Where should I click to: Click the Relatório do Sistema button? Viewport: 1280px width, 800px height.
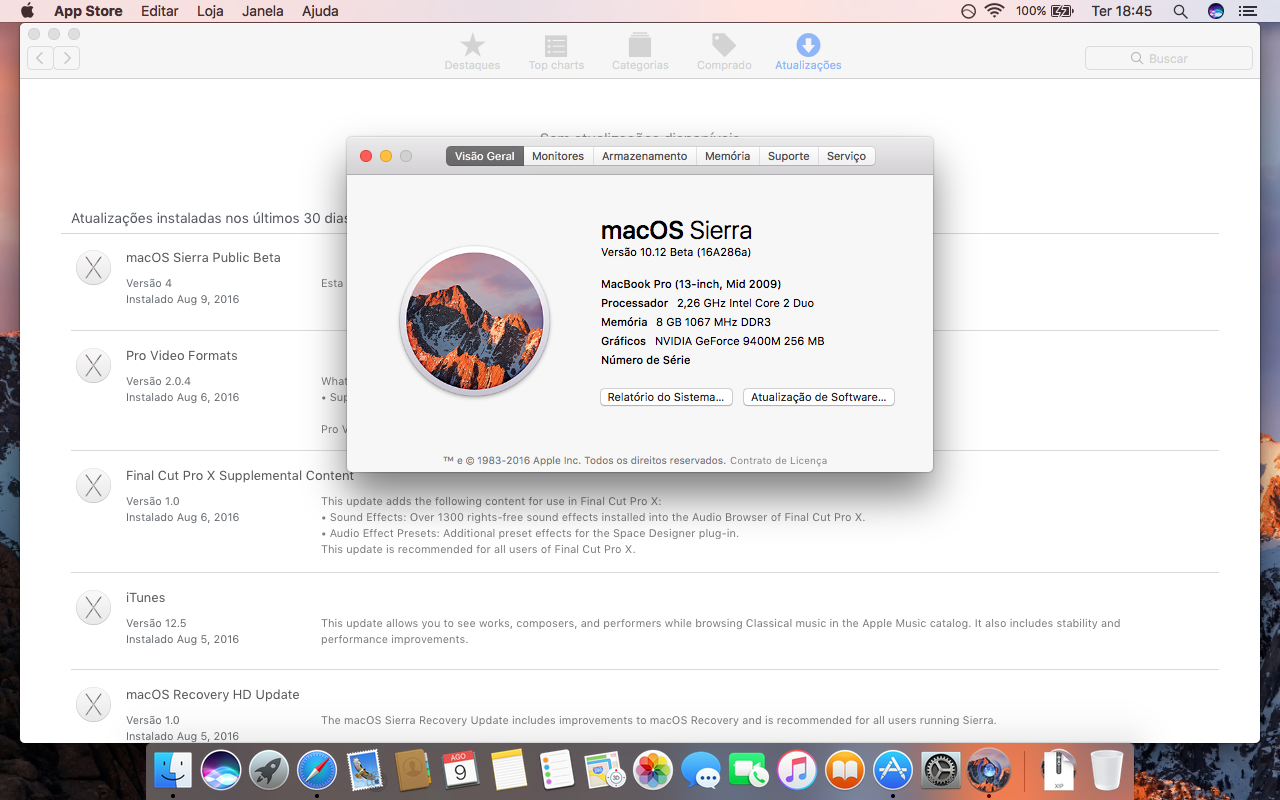click(x=666, y=397)
